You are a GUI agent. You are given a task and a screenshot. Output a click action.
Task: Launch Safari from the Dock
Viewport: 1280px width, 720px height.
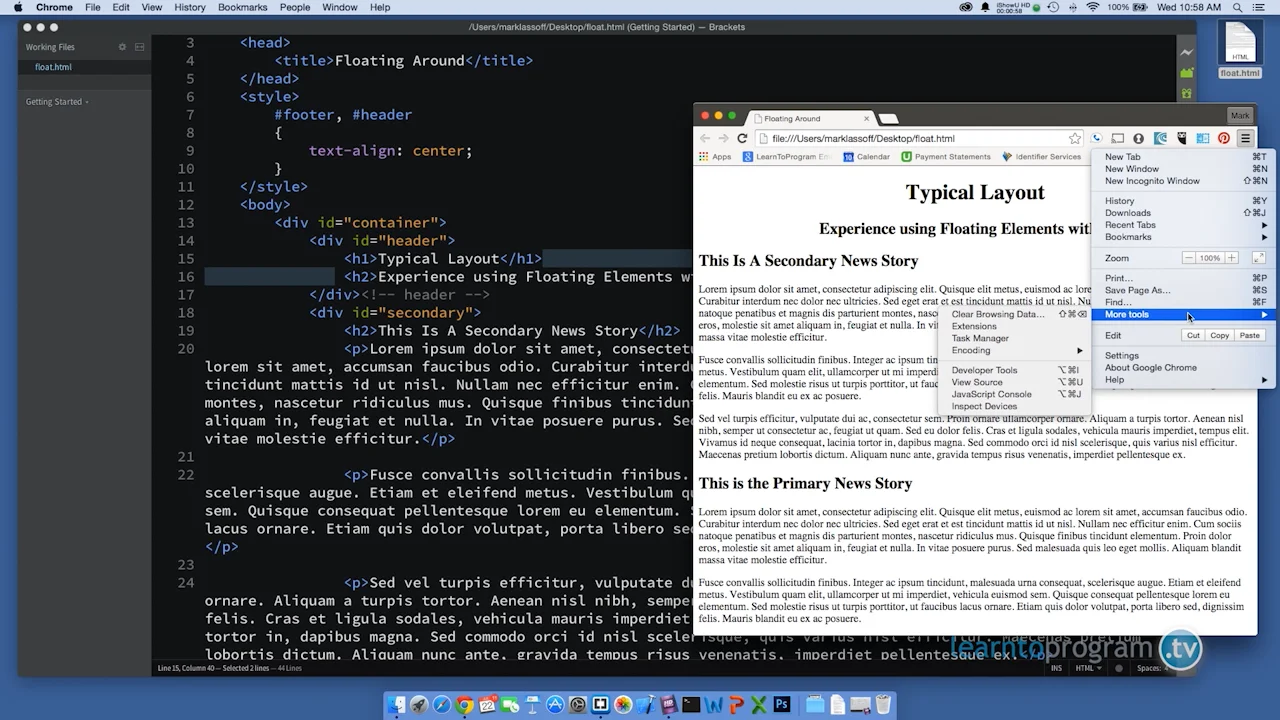pyautogui.click(x=441, y=705)
